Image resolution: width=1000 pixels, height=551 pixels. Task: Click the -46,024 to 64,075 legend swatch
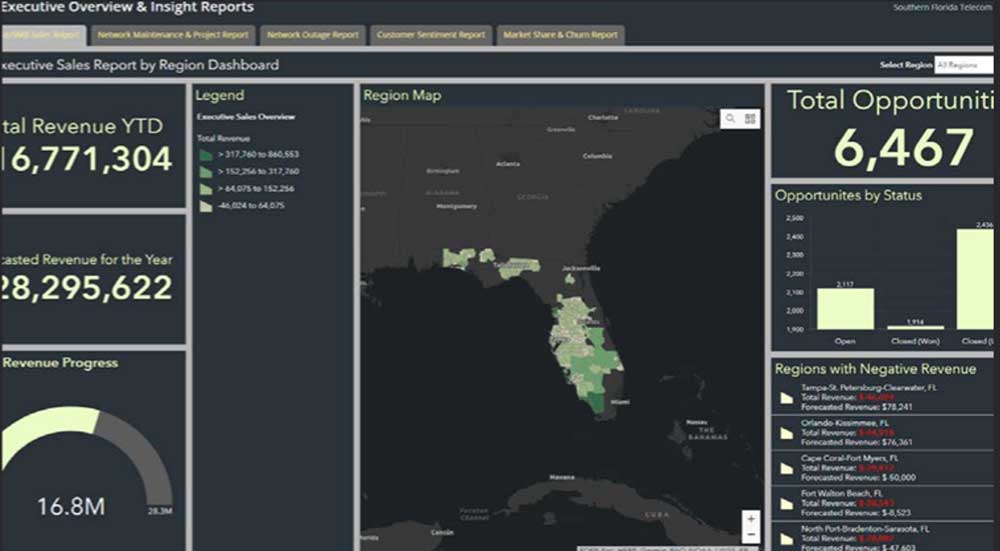pyautogui.click(x=206, y=206)
